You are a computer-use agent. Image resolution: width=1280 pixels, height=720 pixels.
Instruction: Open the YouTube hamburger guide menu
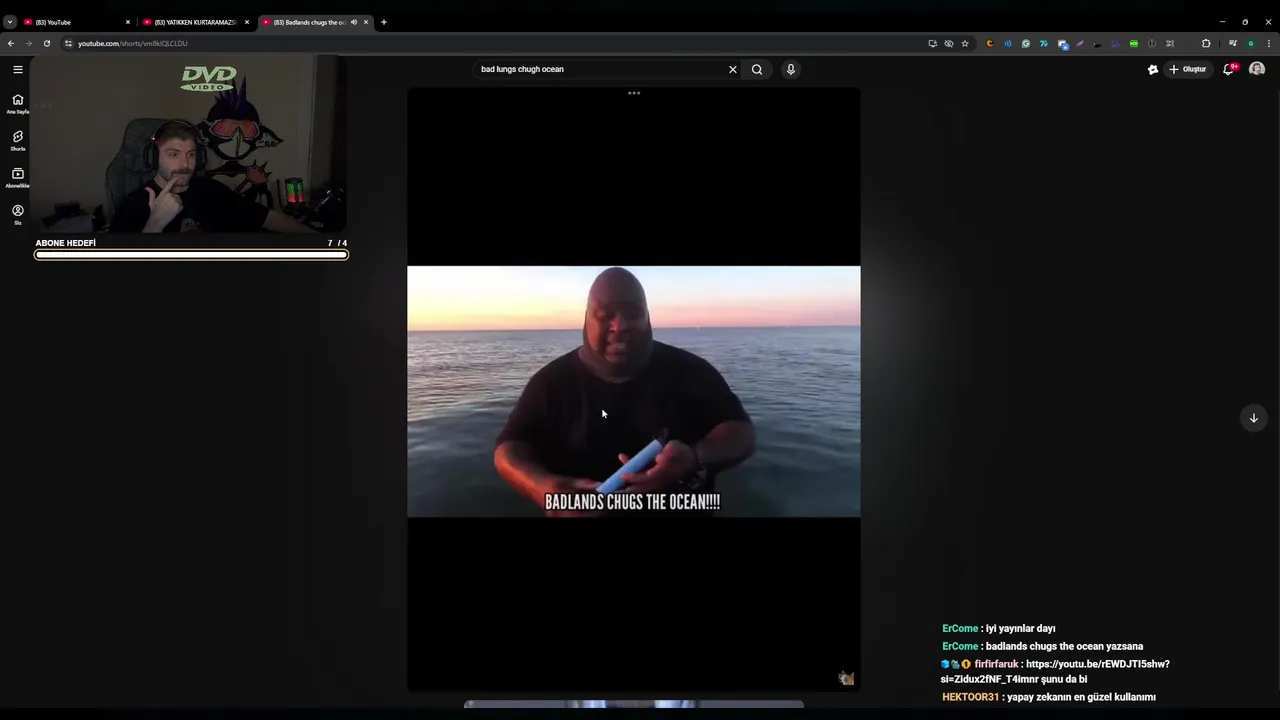click(18, 69)
